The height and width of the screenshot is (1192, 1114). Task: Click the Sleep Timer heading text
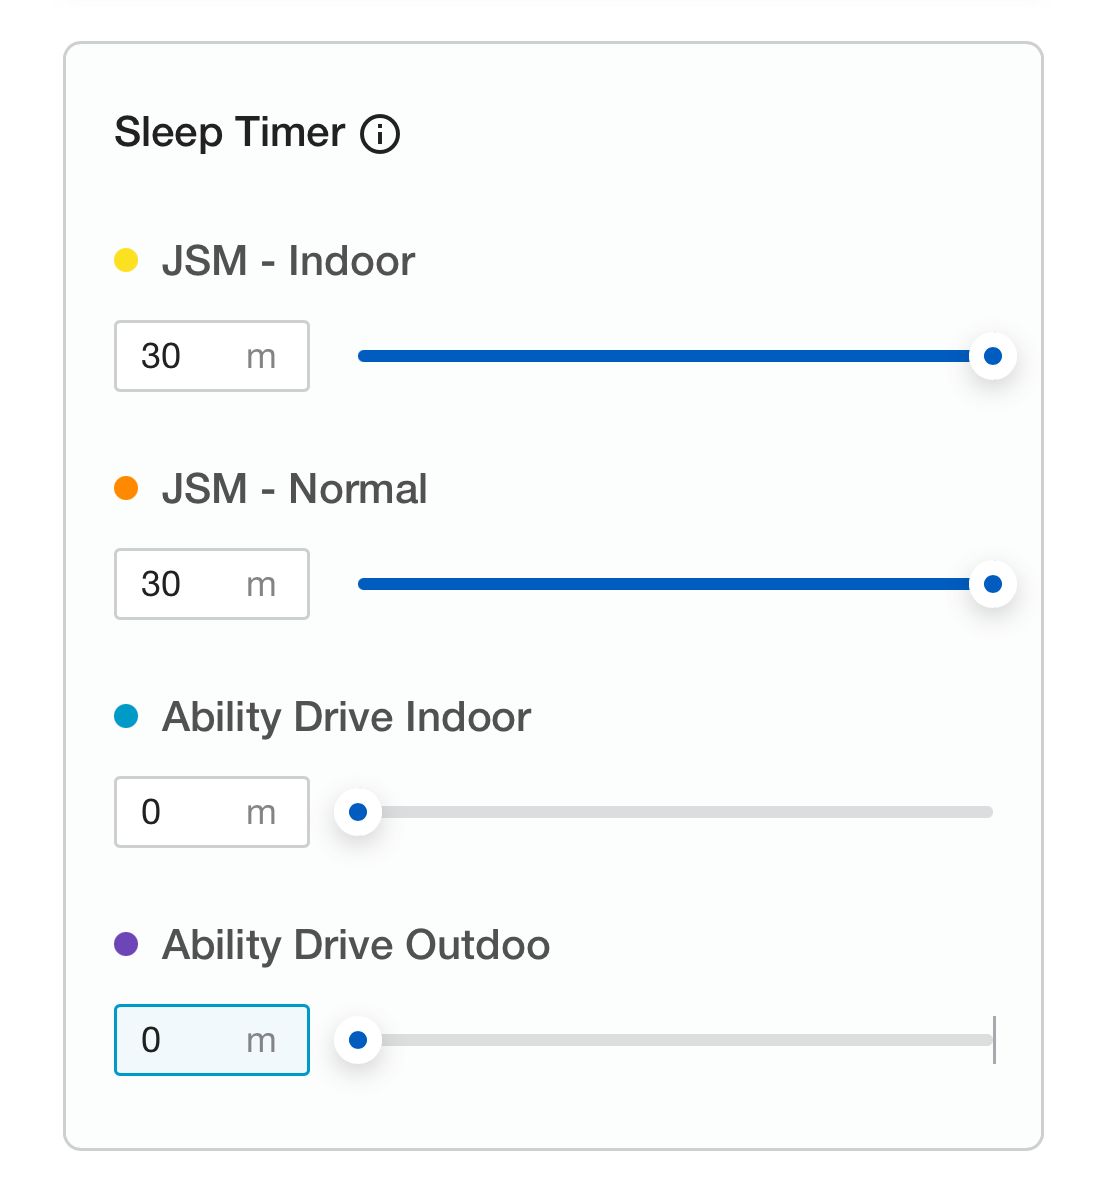tap(230, 133)
